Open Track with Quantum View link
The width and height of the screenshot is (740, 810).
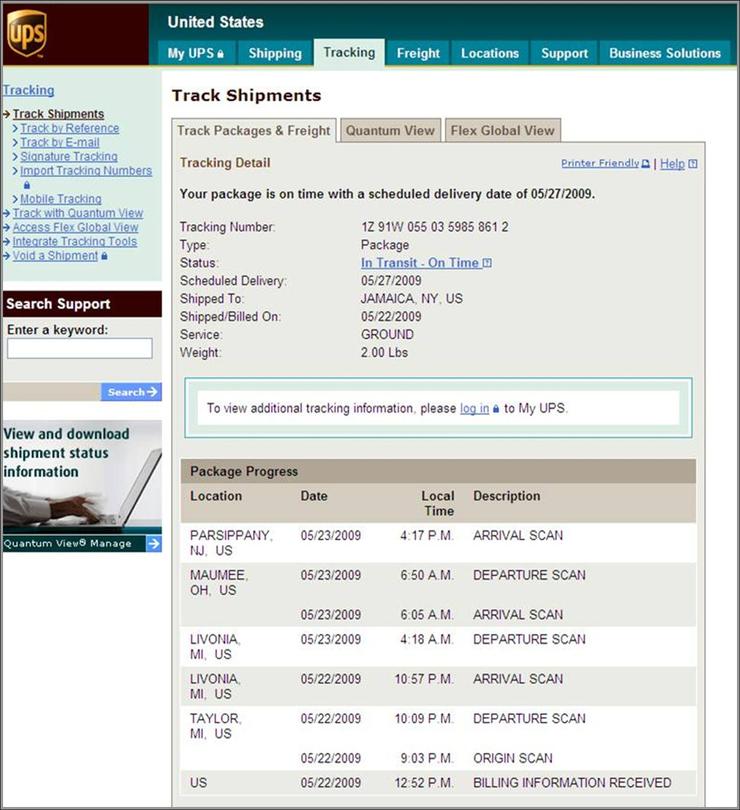(78, 213)
